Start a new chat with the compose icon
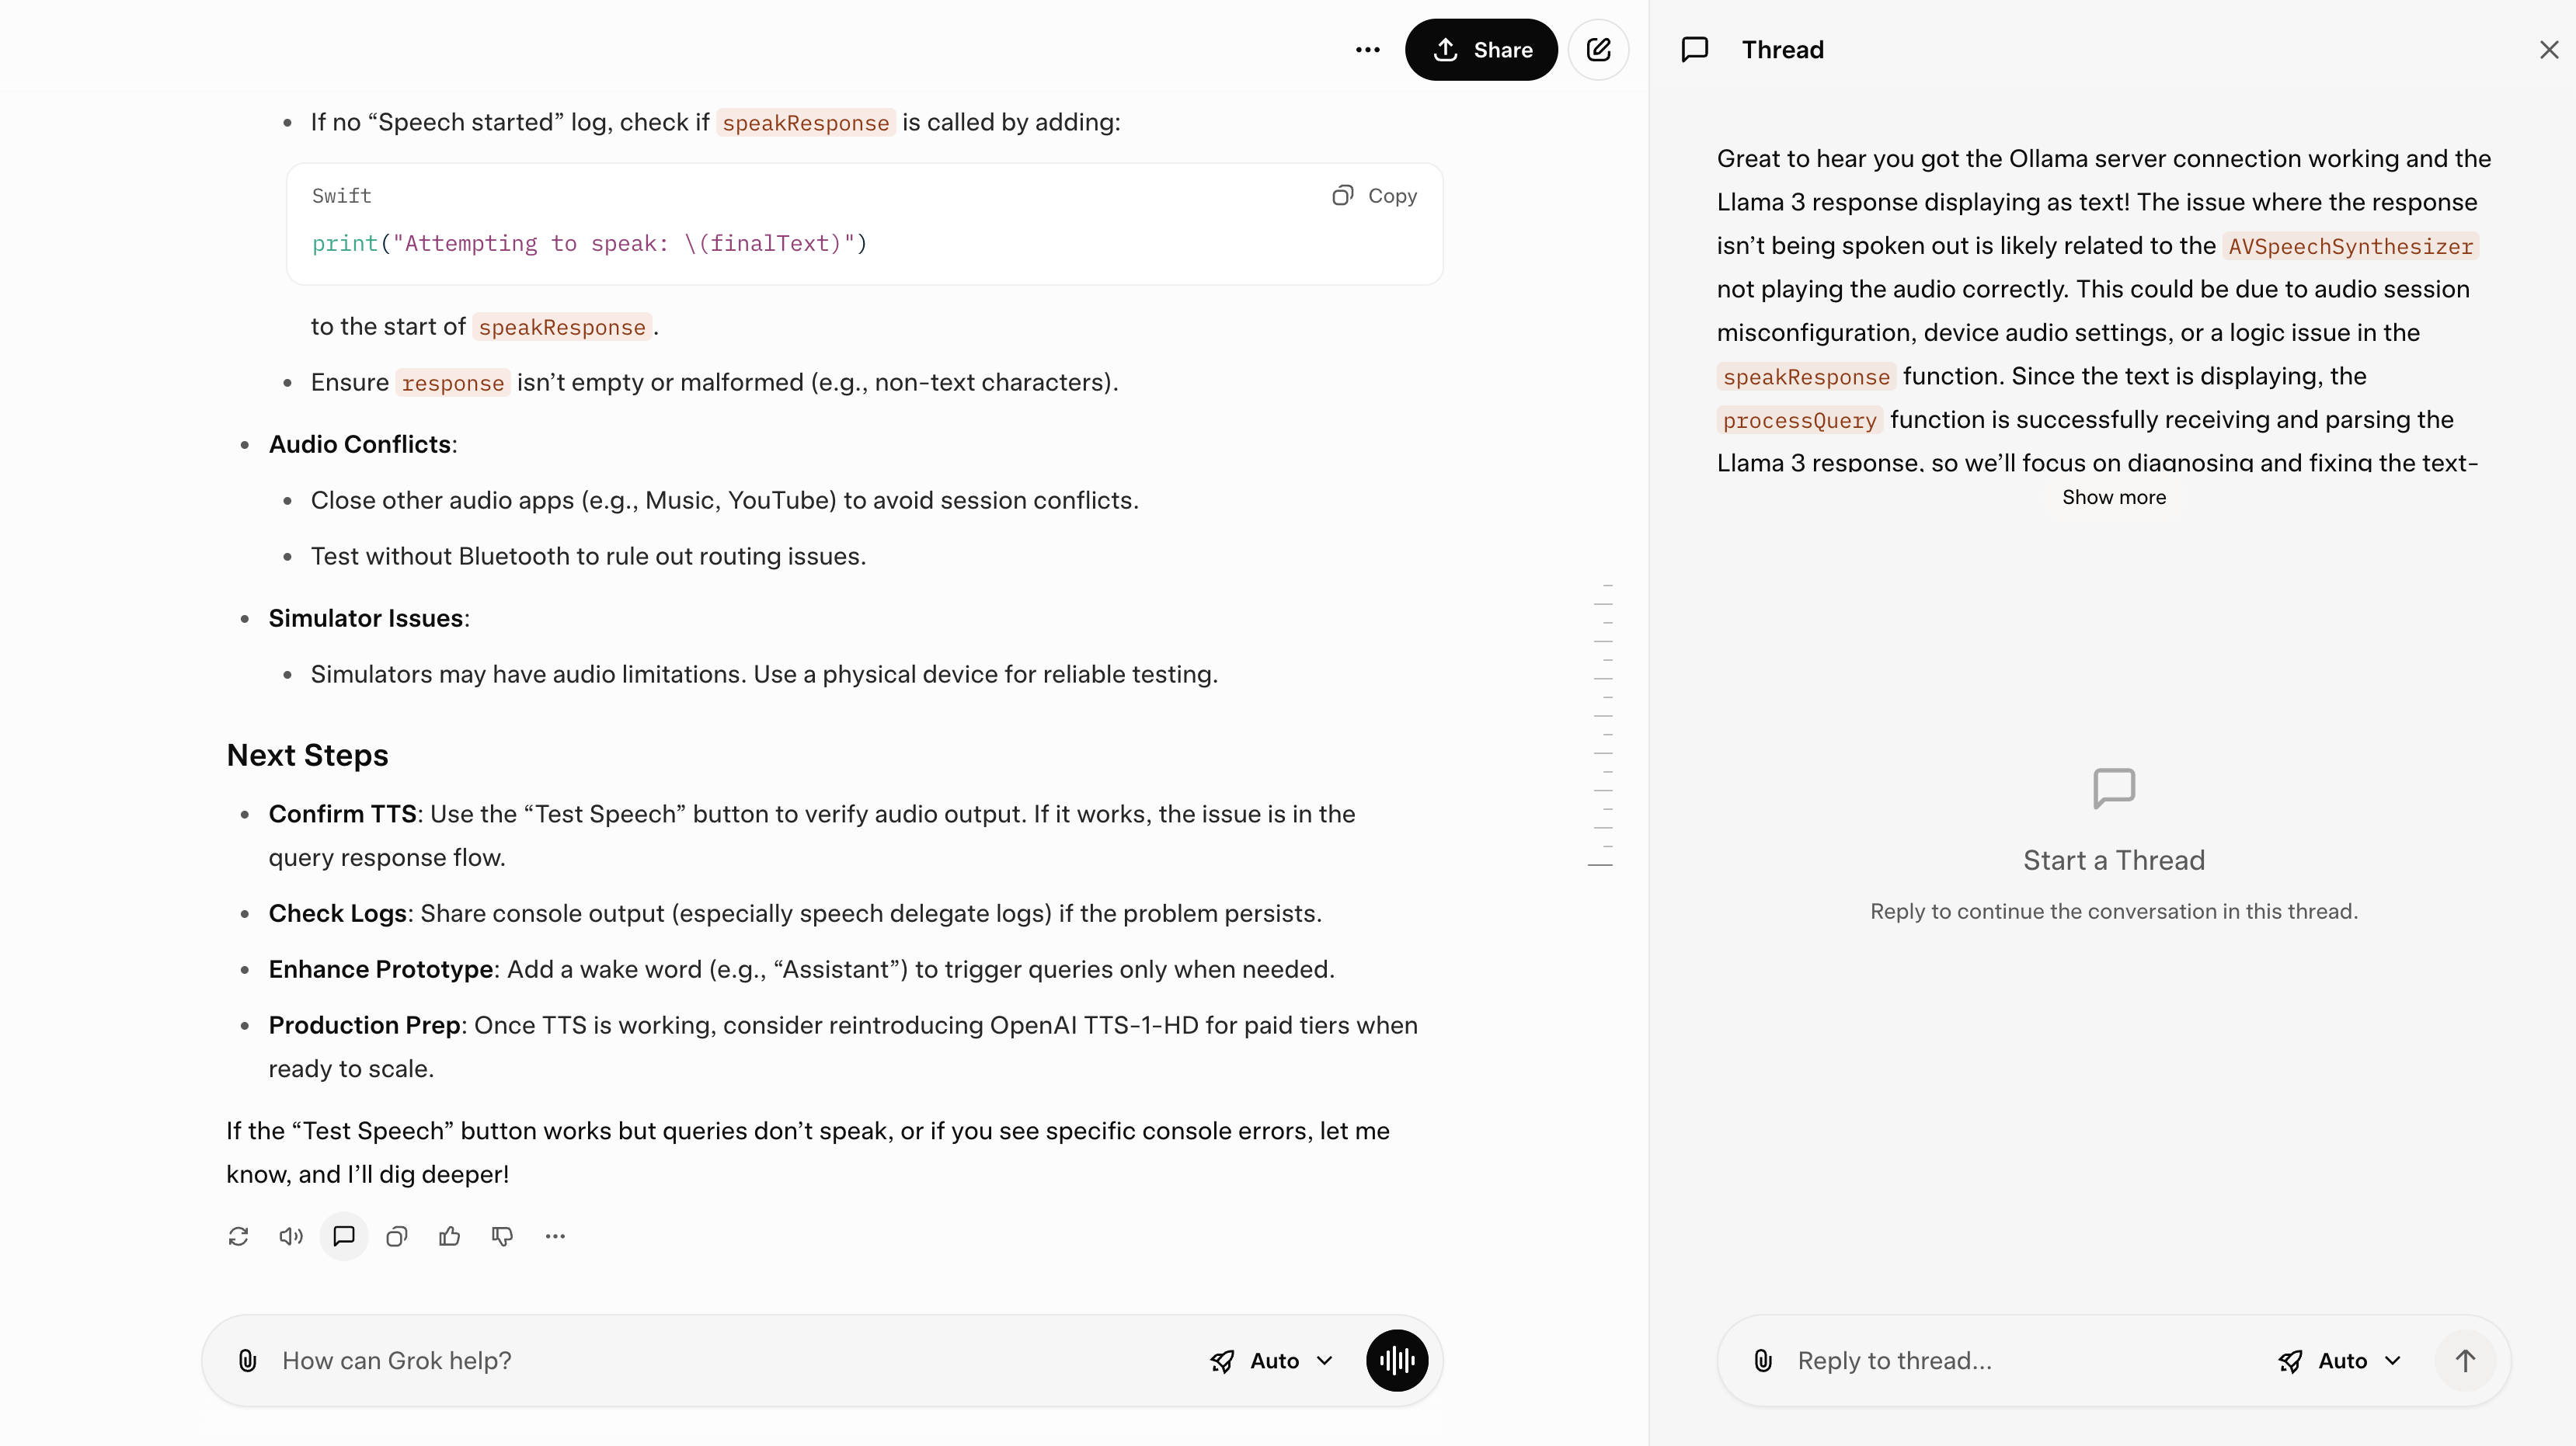 click(x=1598, y=50)
